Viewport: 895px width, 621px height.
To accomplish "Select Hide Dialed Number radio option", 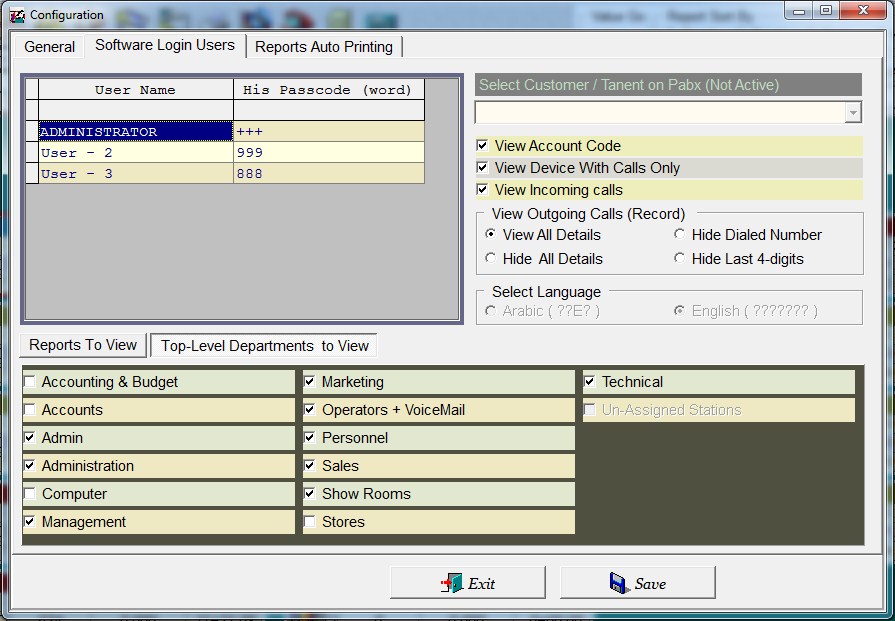I will pyautogui.click(x=679, y=233).
